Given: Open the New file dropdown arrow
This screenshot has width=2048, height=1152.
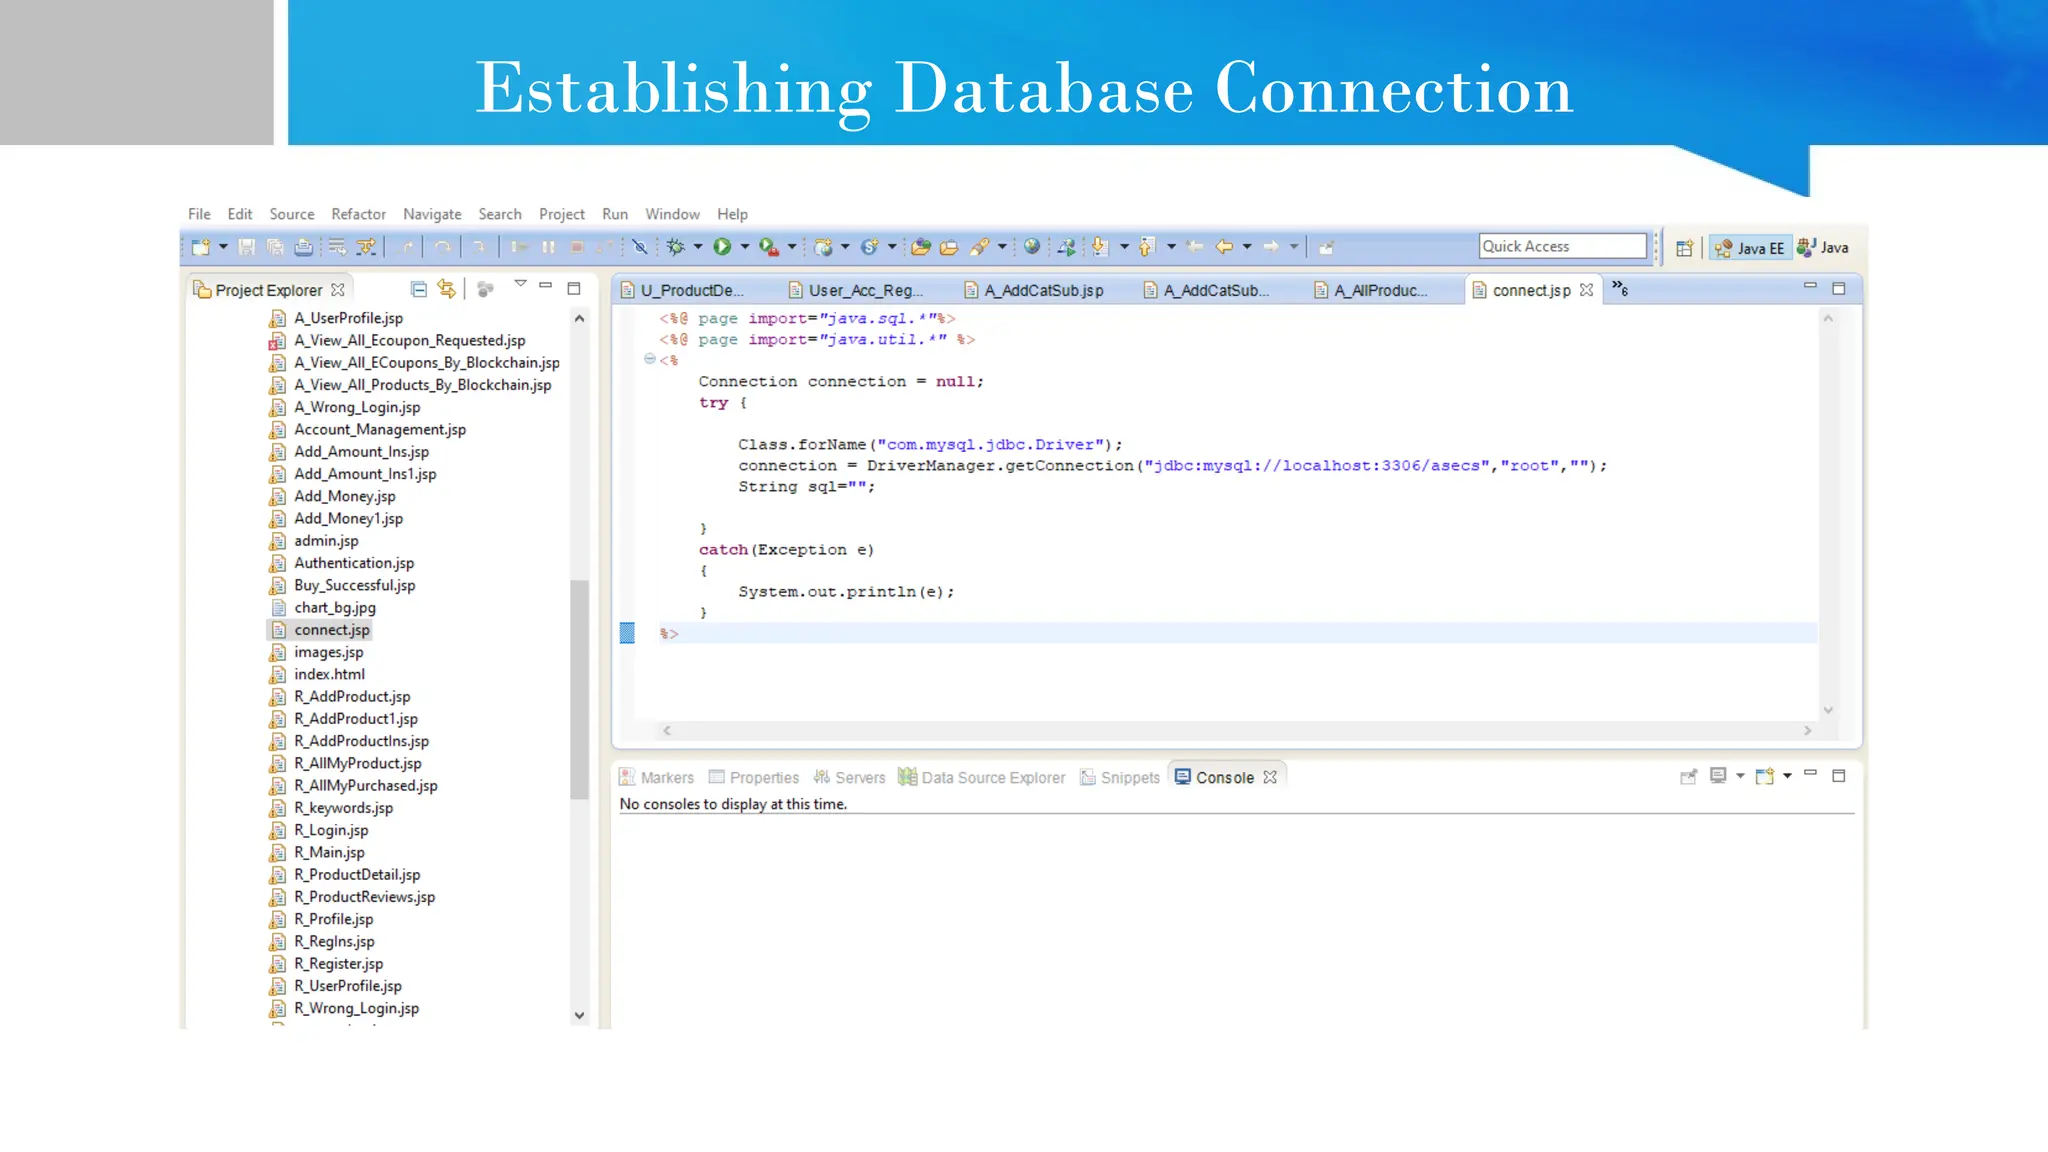Looking at the screenshot, I should coord(223,247).
